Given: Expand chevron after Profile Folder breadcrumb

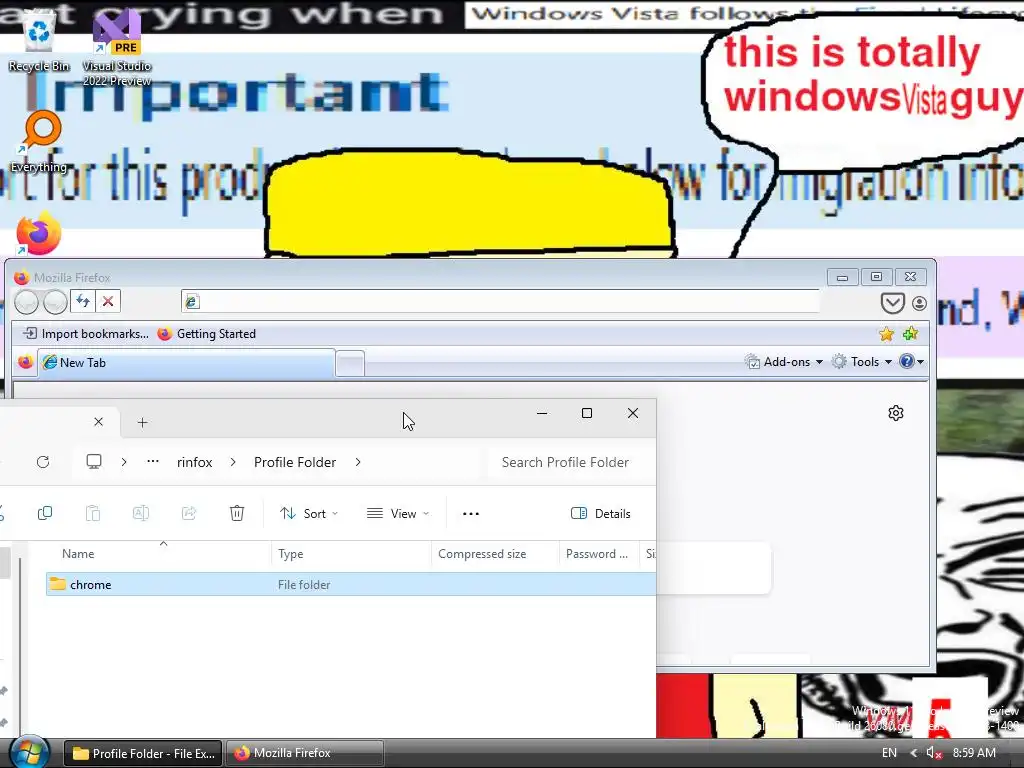Looking at the screenshot, I should (x=358, y=462).
